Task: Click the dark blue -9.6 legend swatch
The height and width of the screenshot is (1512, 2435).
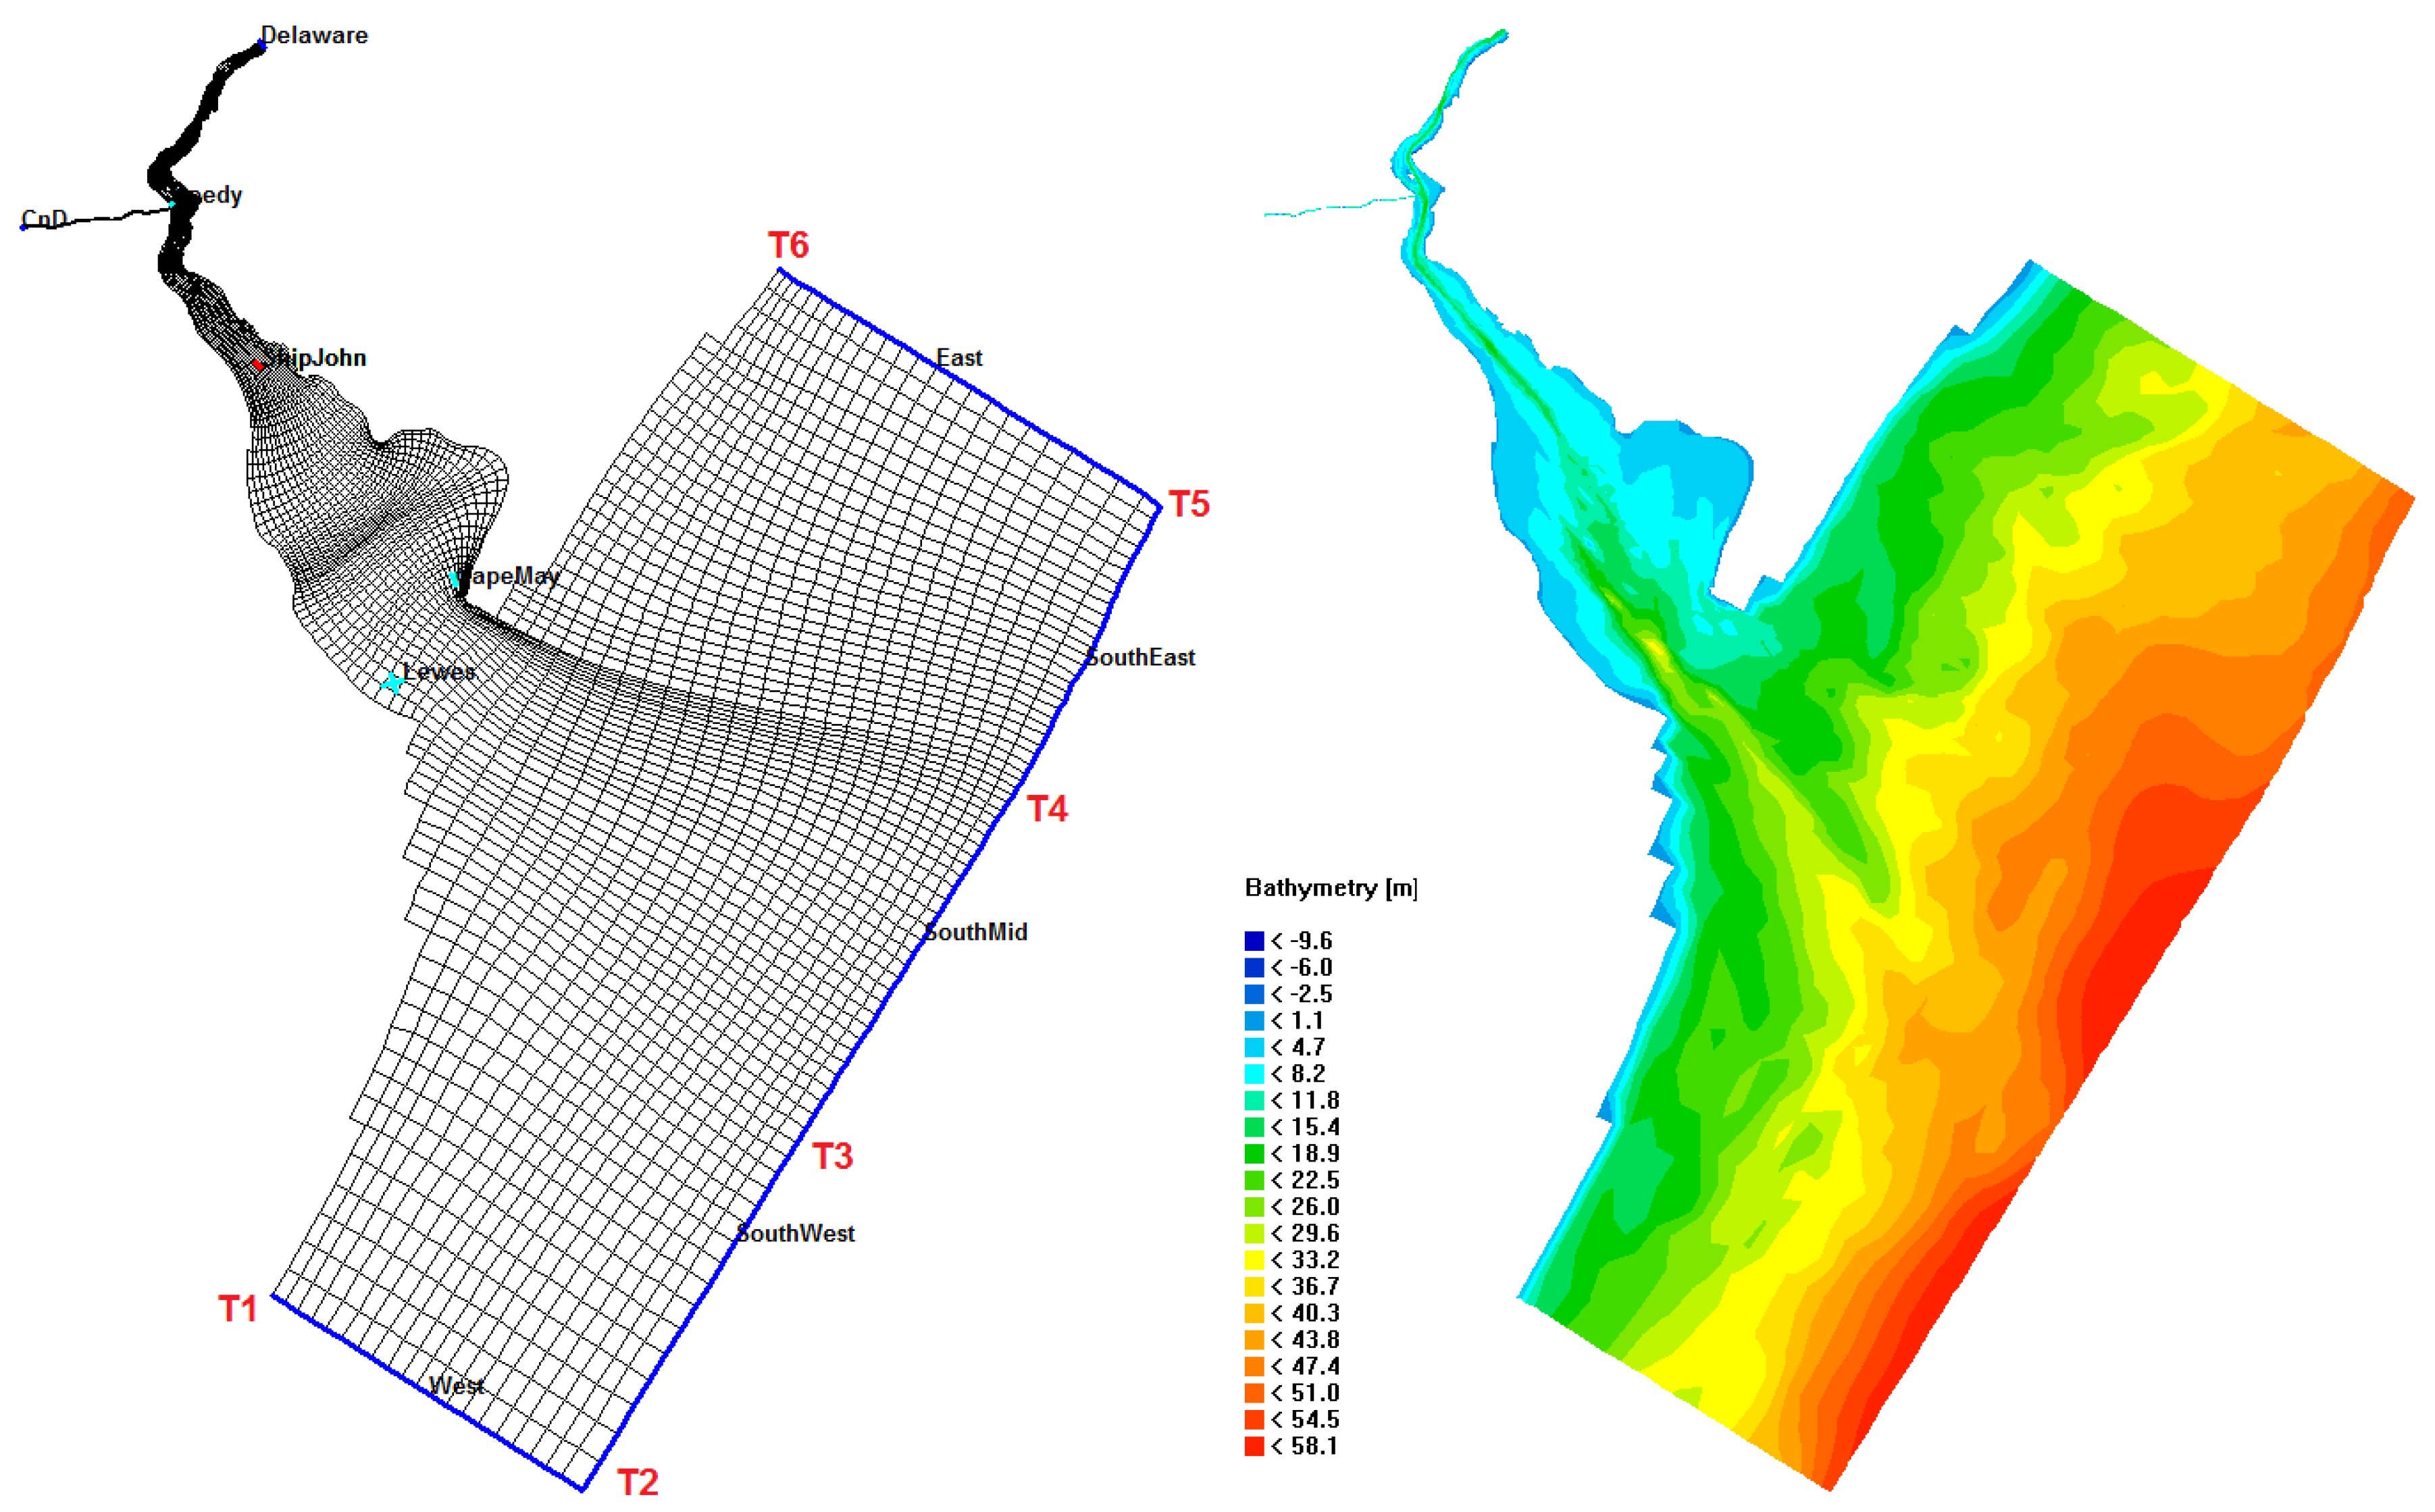Action: (1254, 941)
